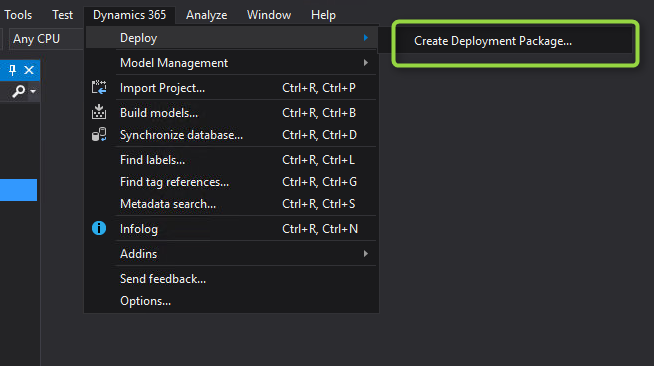The width and height of the screenshot is (654, 366).
Task: Open the Analyze menu
Action: [x=206, y=15]
